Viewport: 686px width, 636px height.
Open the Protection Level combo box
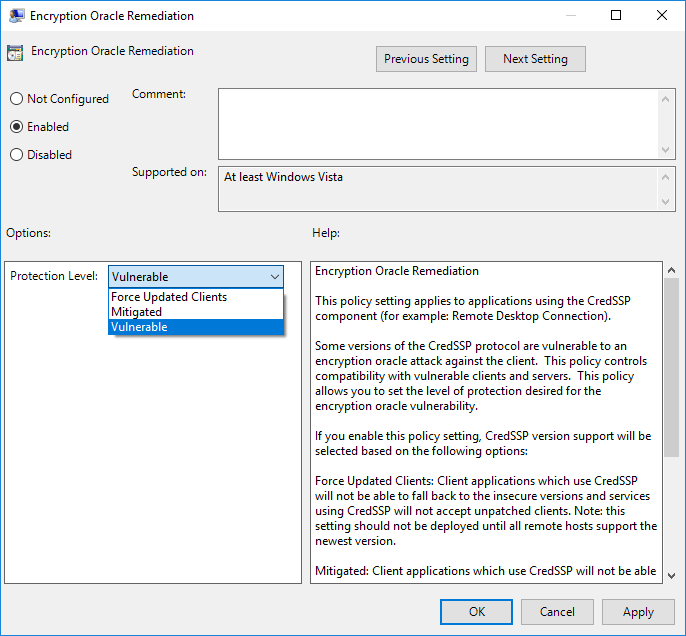tap(196, 277)
